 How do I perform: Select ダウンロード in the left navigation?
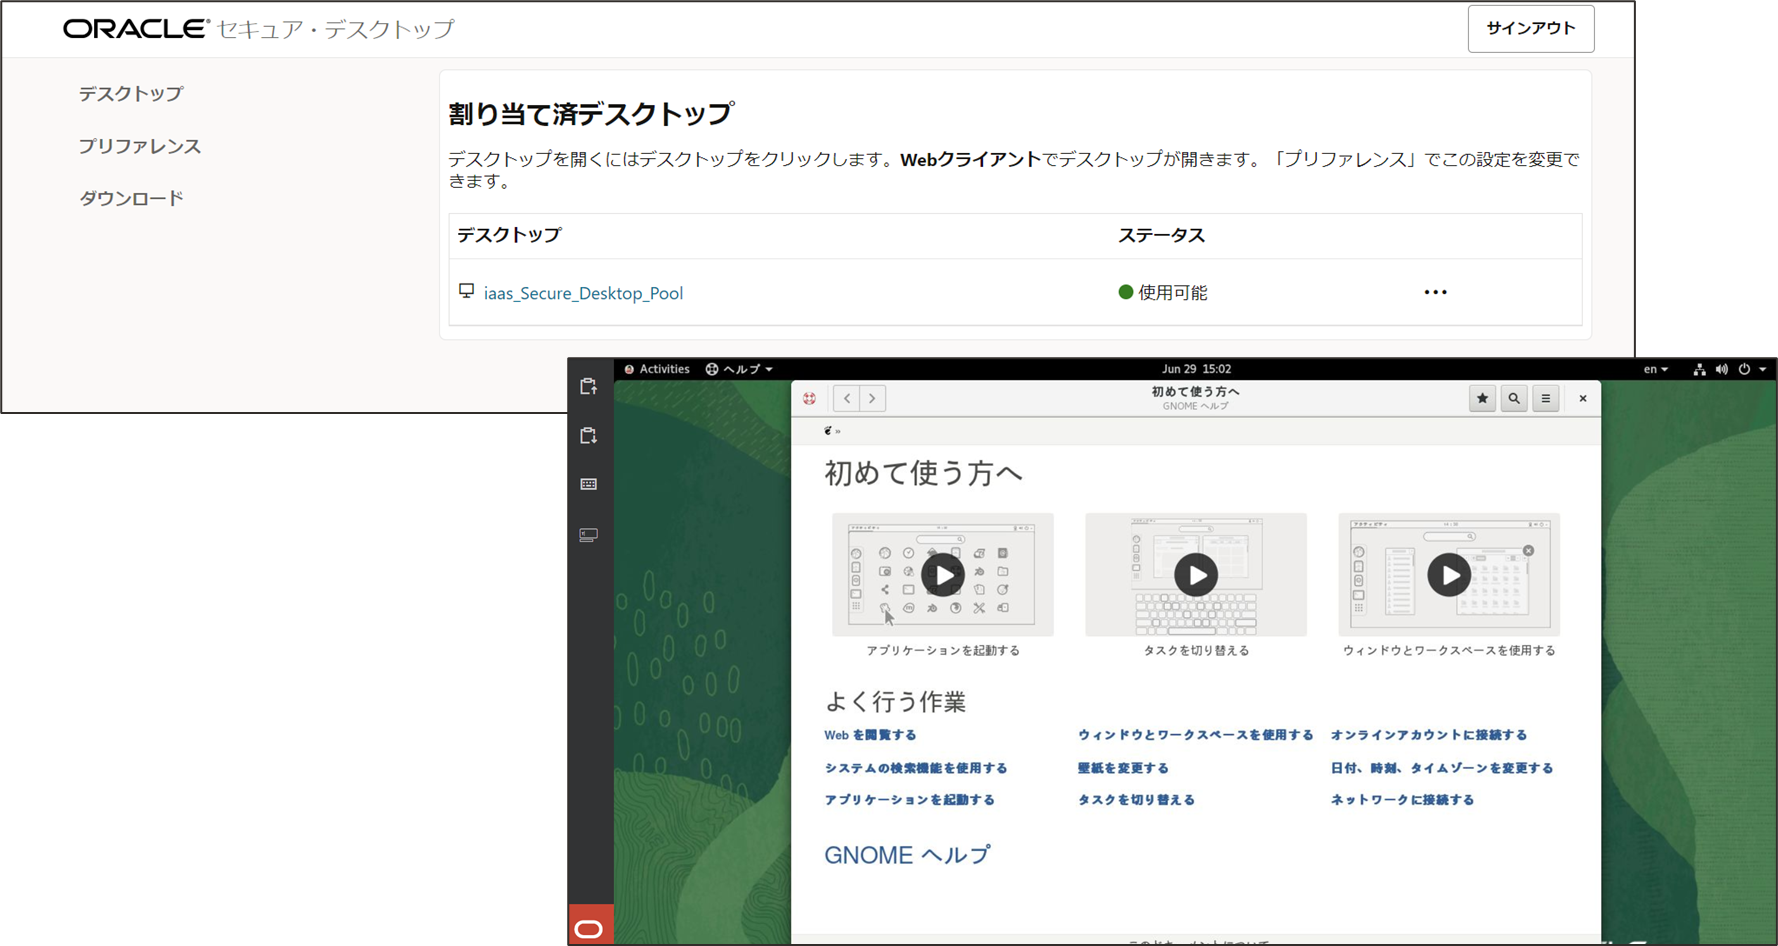[131, 198]
